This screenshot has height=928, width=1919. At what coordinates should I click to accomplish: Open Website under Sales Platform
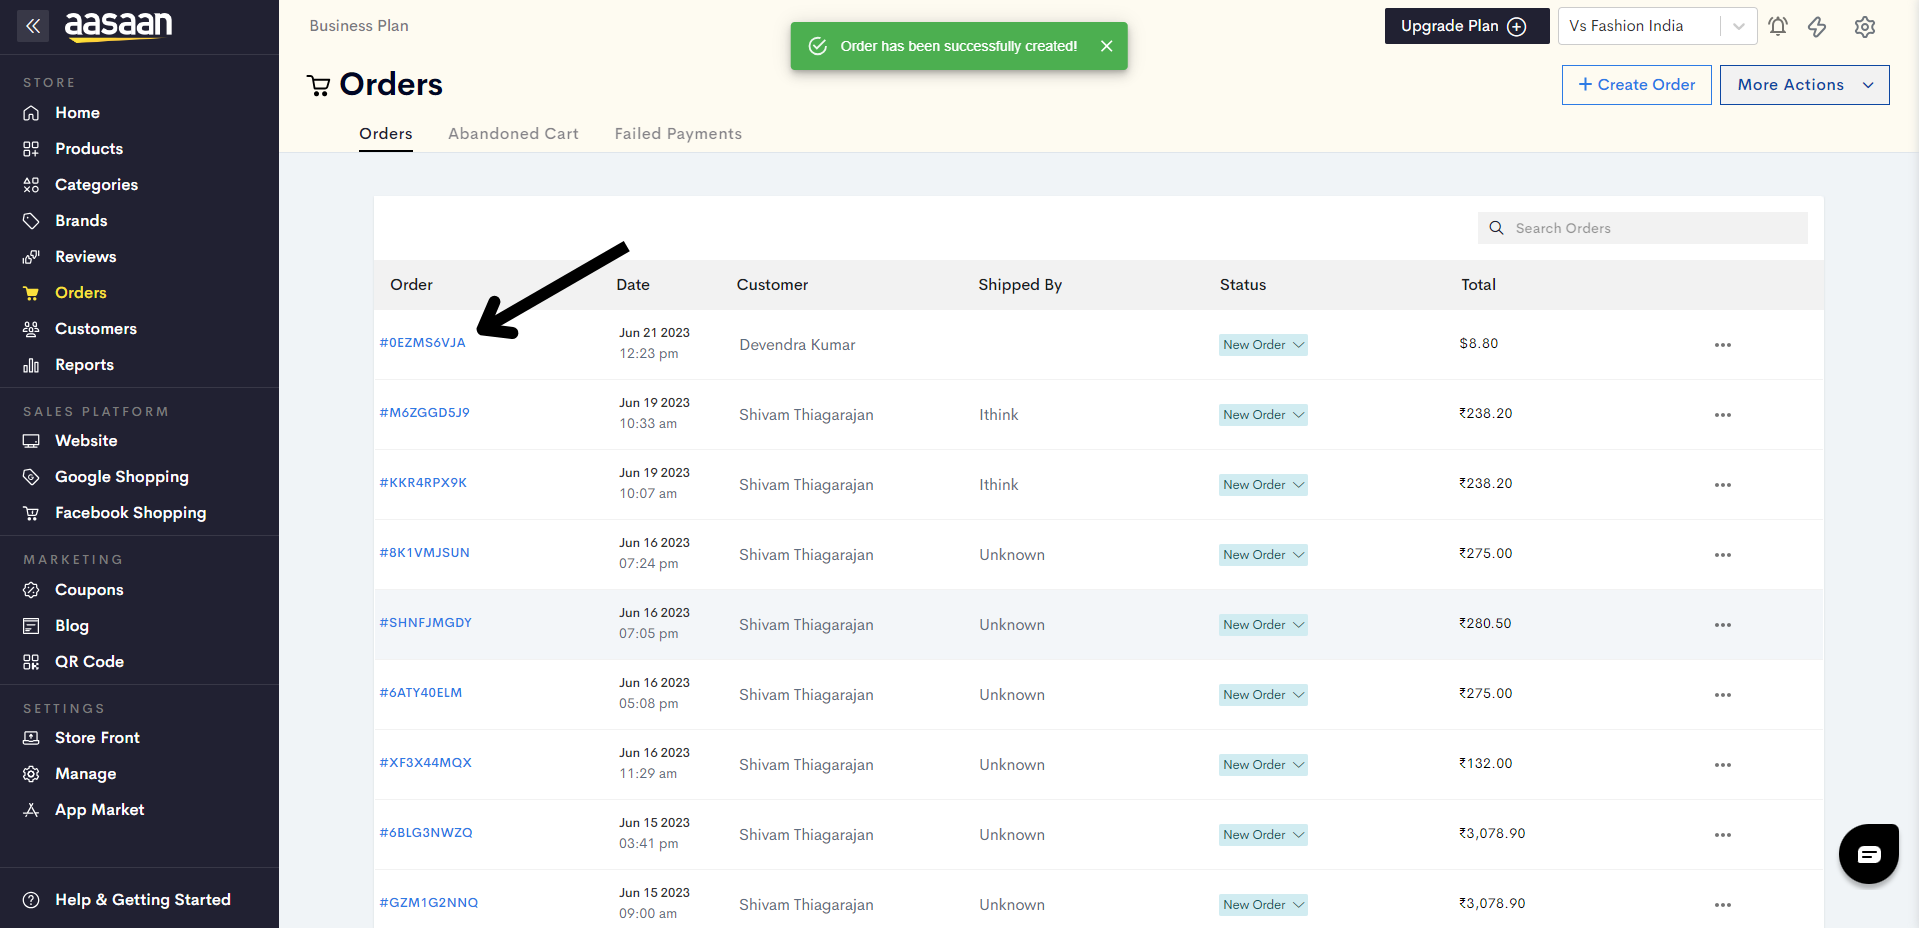point(86,441)
